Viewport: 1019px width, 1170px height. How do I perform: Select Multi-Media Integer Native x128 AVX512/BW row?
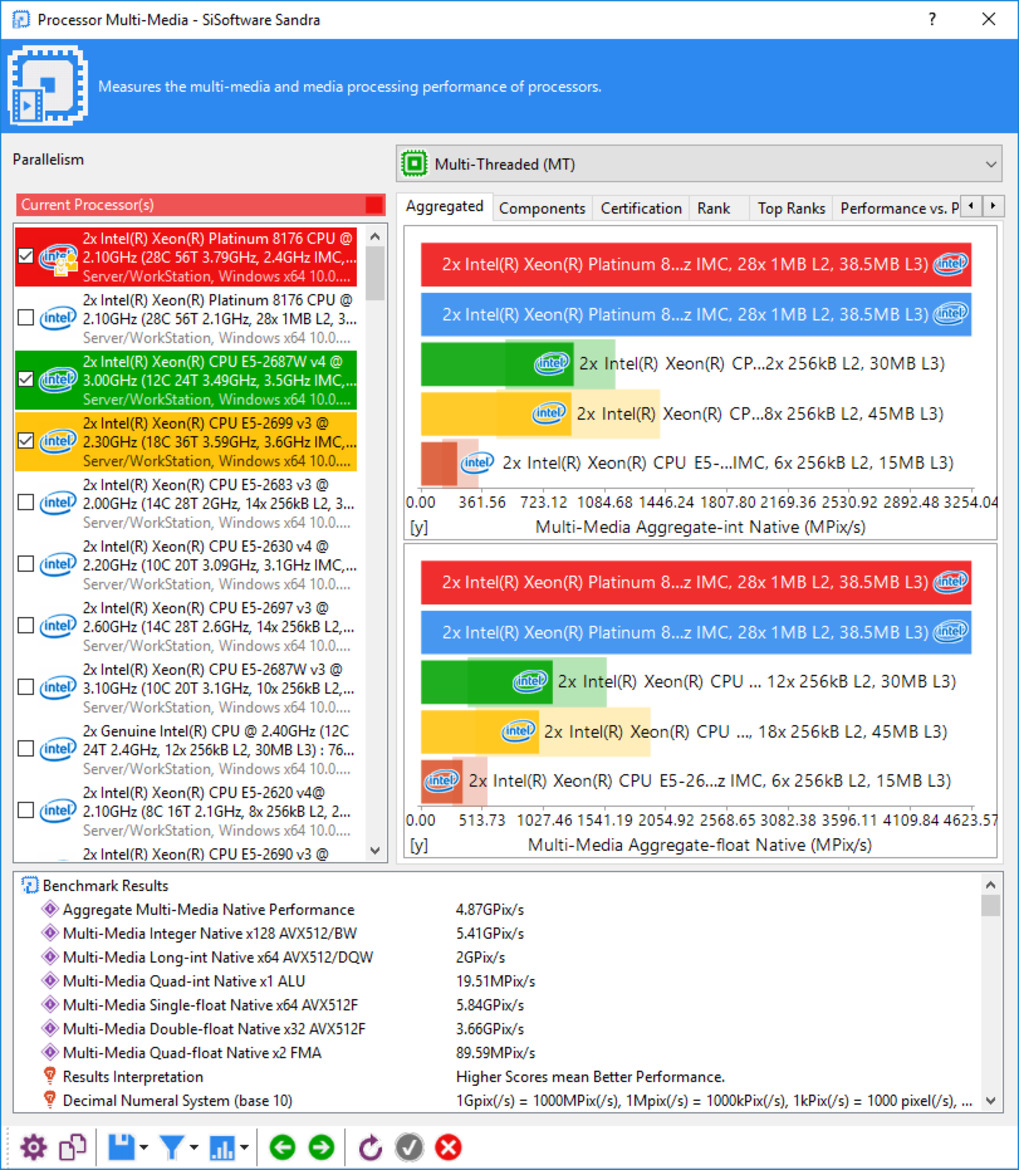[x=498, y=933]
